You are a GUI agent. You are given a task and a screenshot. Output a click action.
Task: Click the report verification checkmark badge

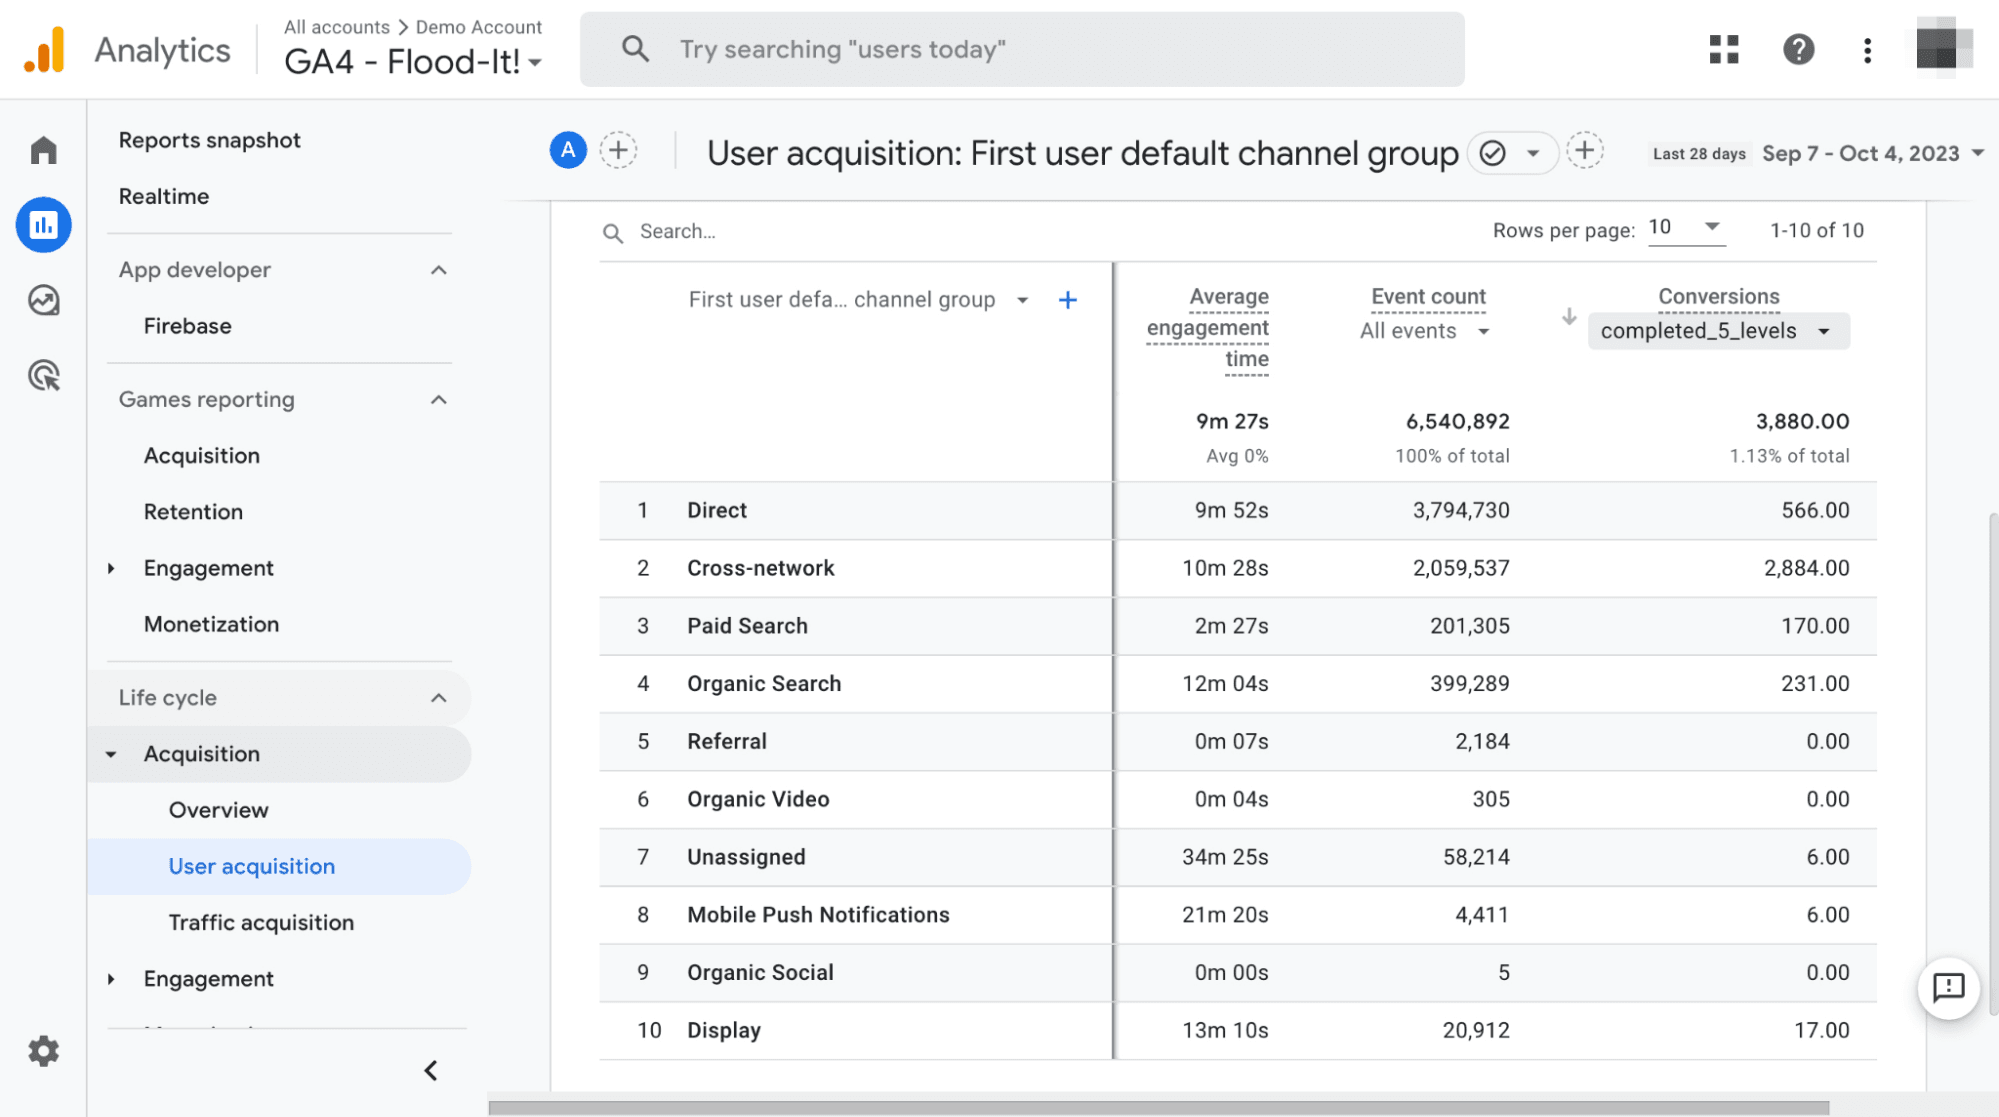point(1492,152)
